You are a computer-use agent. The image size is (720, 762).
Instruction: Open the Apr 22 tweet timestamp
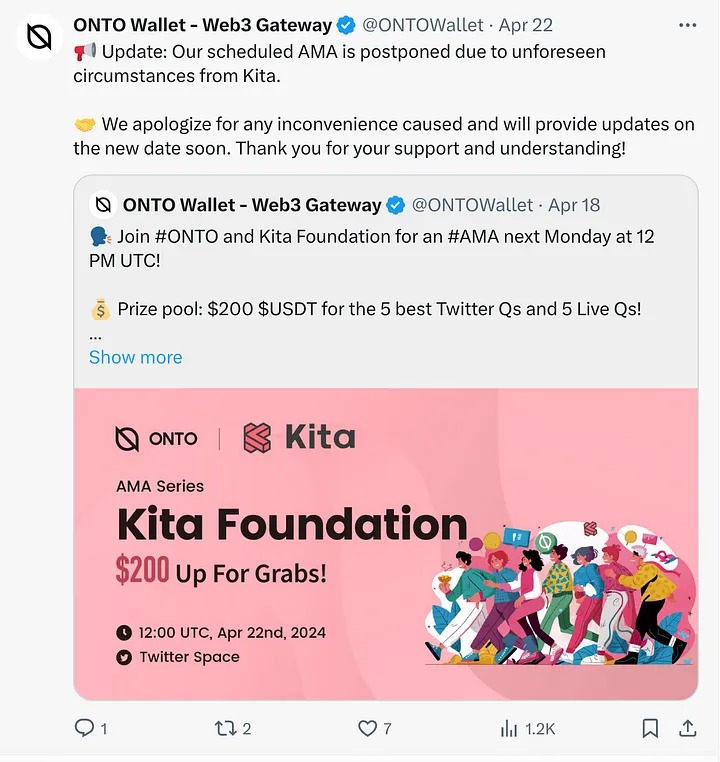click(526, 25)
